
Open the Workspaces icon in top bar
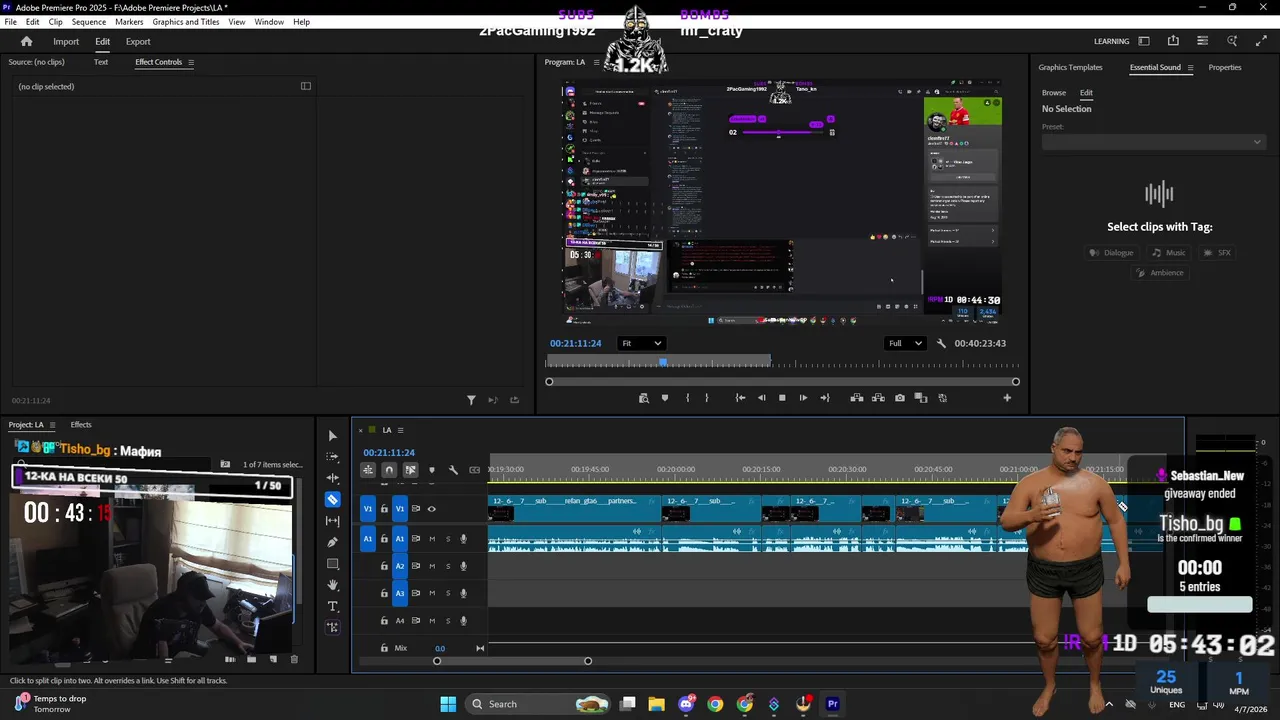pyautogui.click(x=1144, y=41)
